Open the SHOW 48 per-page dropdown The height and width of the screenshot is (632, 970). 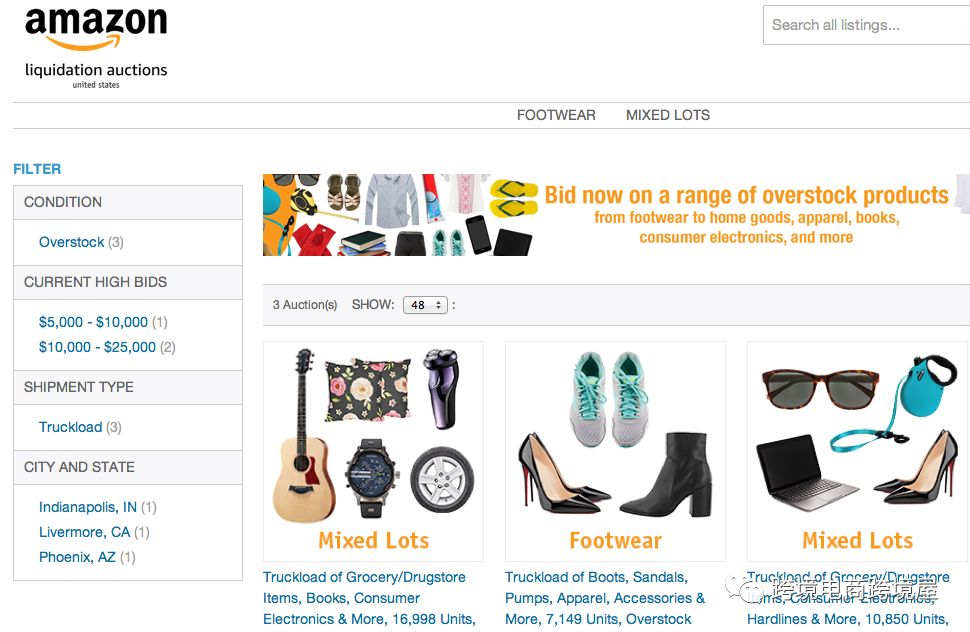tap(425, 305)
